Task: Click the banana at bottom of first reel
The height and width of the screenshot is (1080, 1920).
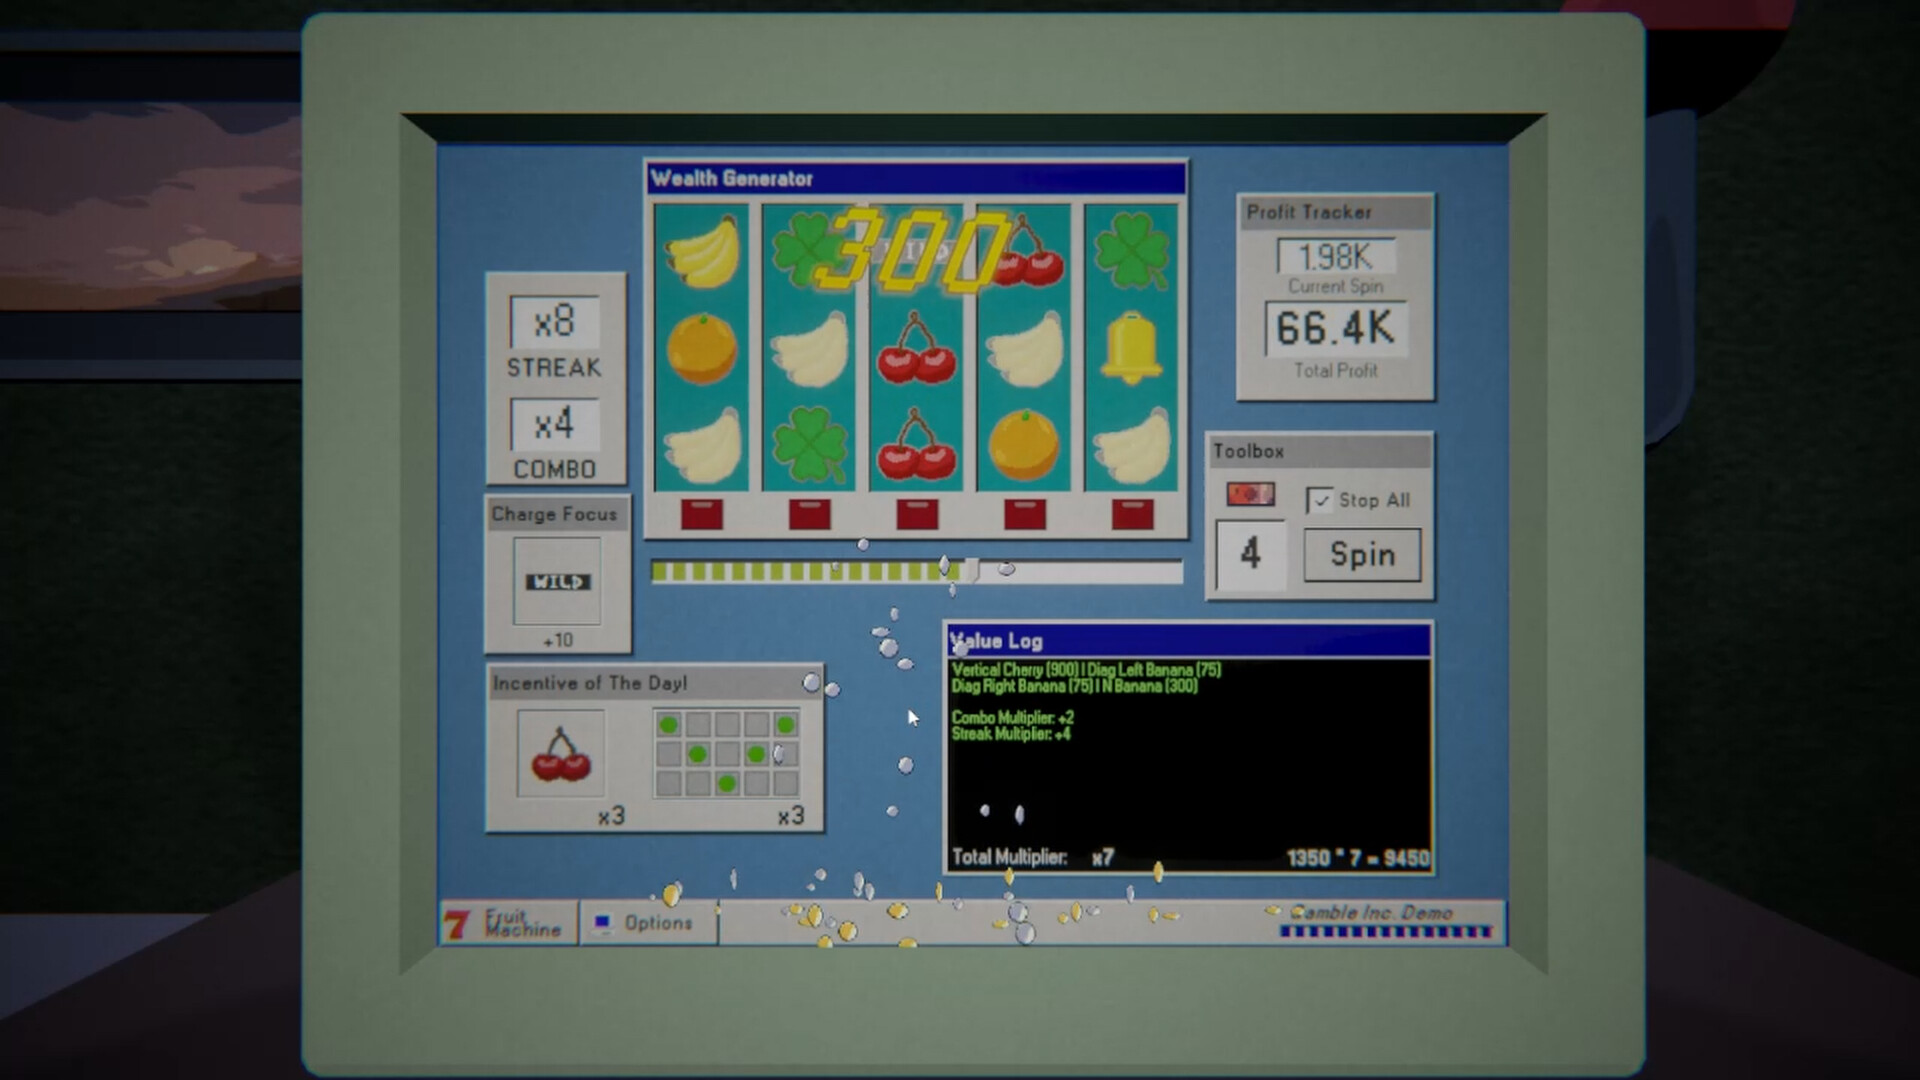Action: (x=702, y=445)
